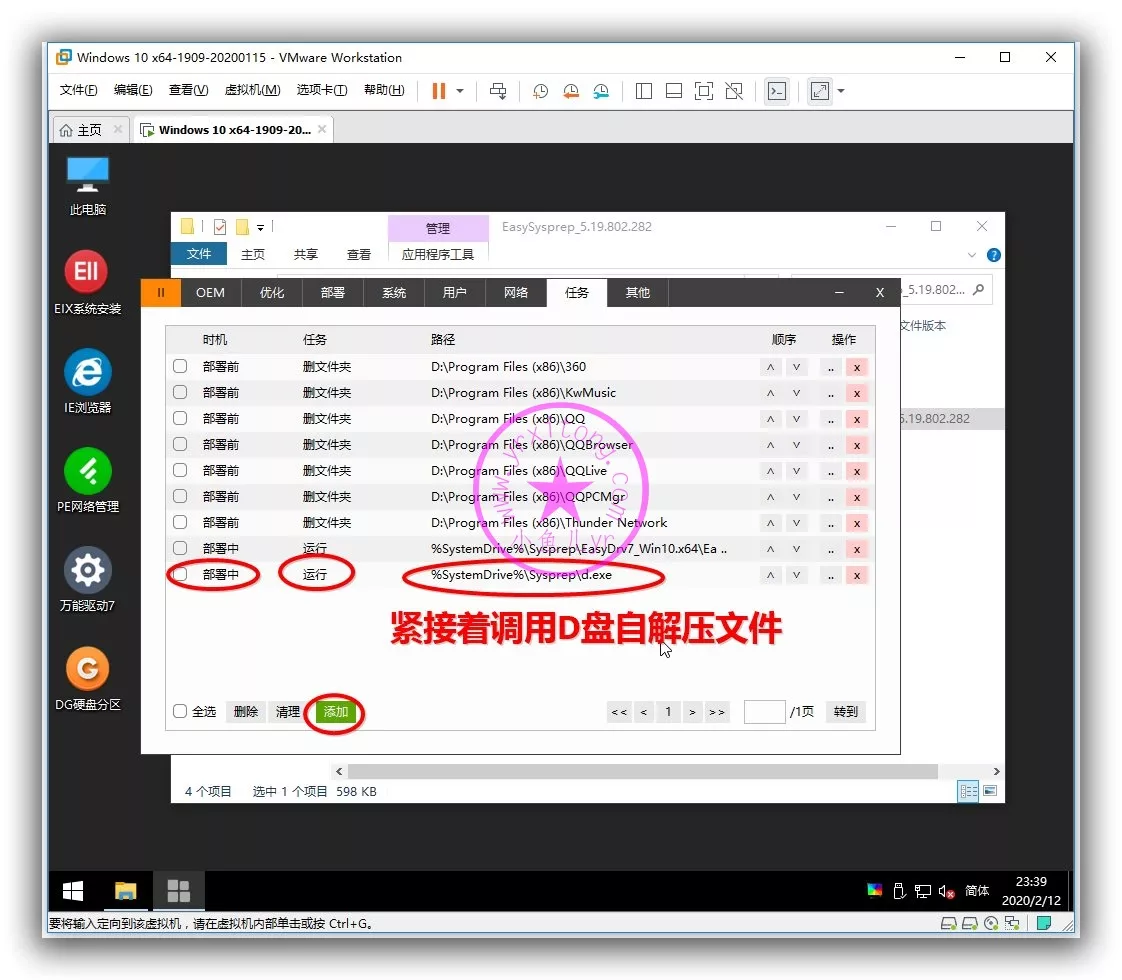Switch to the 部署 tab

333,292
